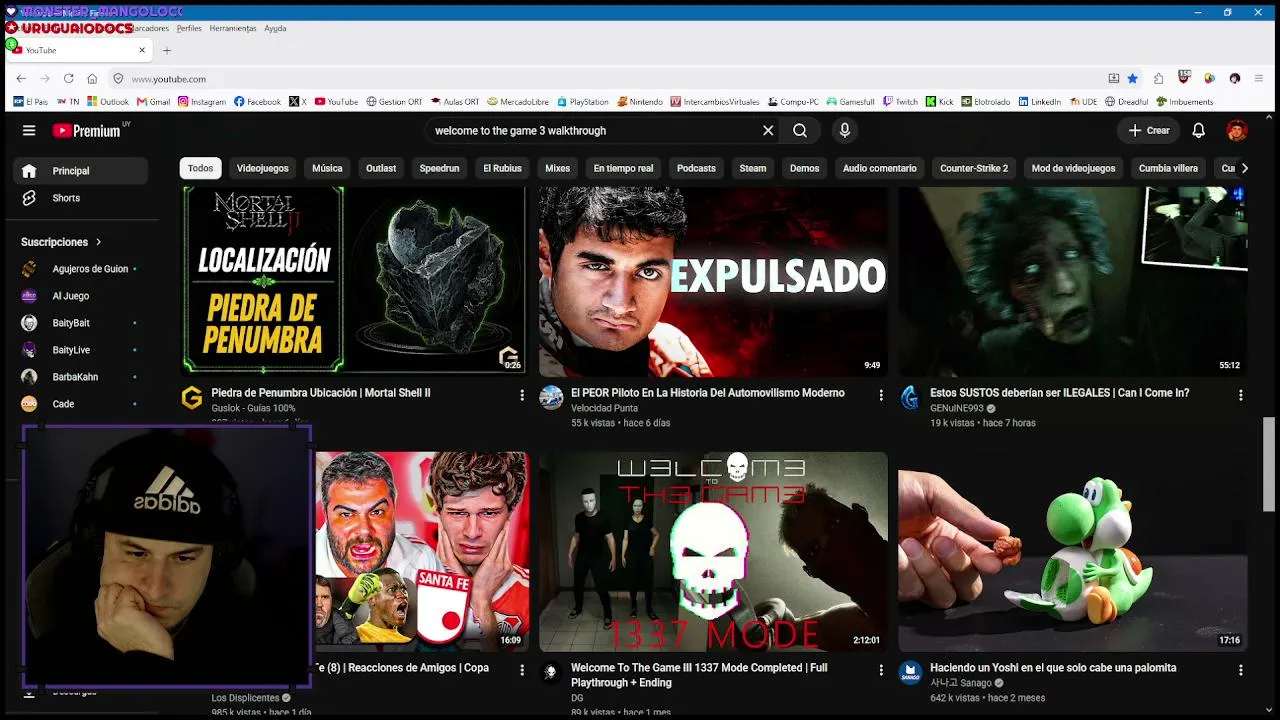Open the Velocidad Punta channel name link
The width and height of the screenshot is (1280, 720).
click(x=604, y=408)
